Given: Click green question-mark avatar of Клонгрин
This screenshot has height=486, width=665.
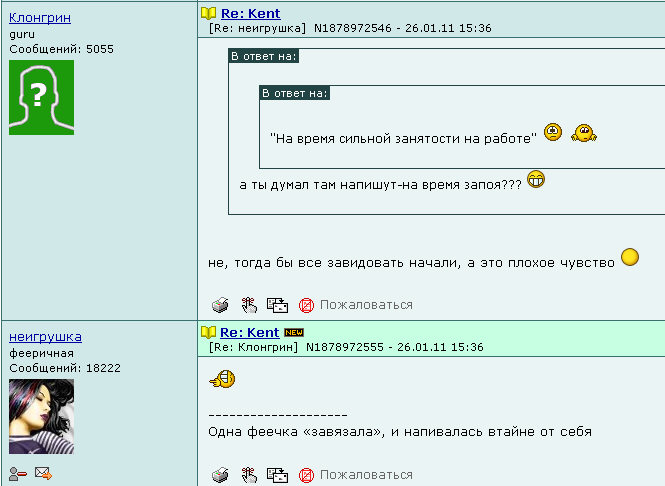Looking at the screenshot, I should pyautogui.click(x=42, y=98).
